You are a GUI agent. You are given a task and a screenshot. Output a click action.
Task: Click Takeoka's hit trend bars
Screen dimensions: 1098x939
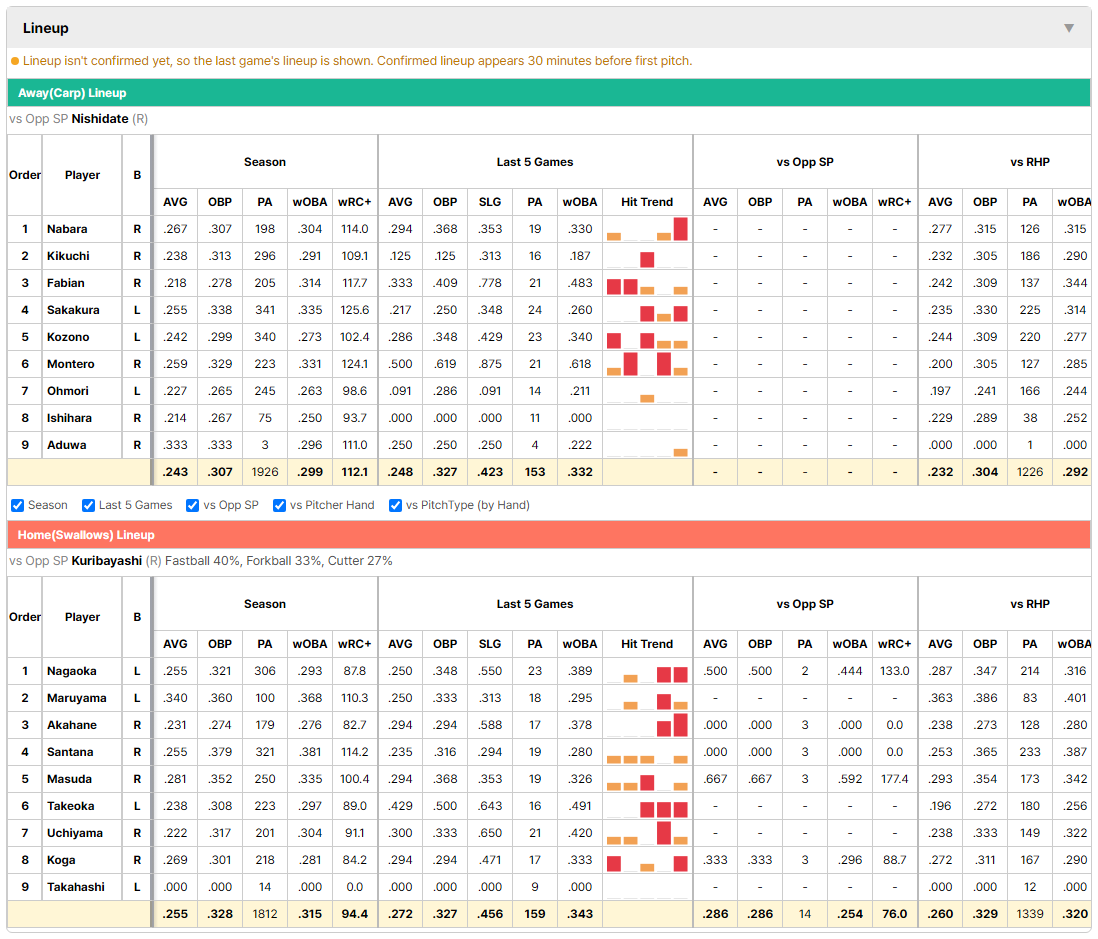point(647,806)
